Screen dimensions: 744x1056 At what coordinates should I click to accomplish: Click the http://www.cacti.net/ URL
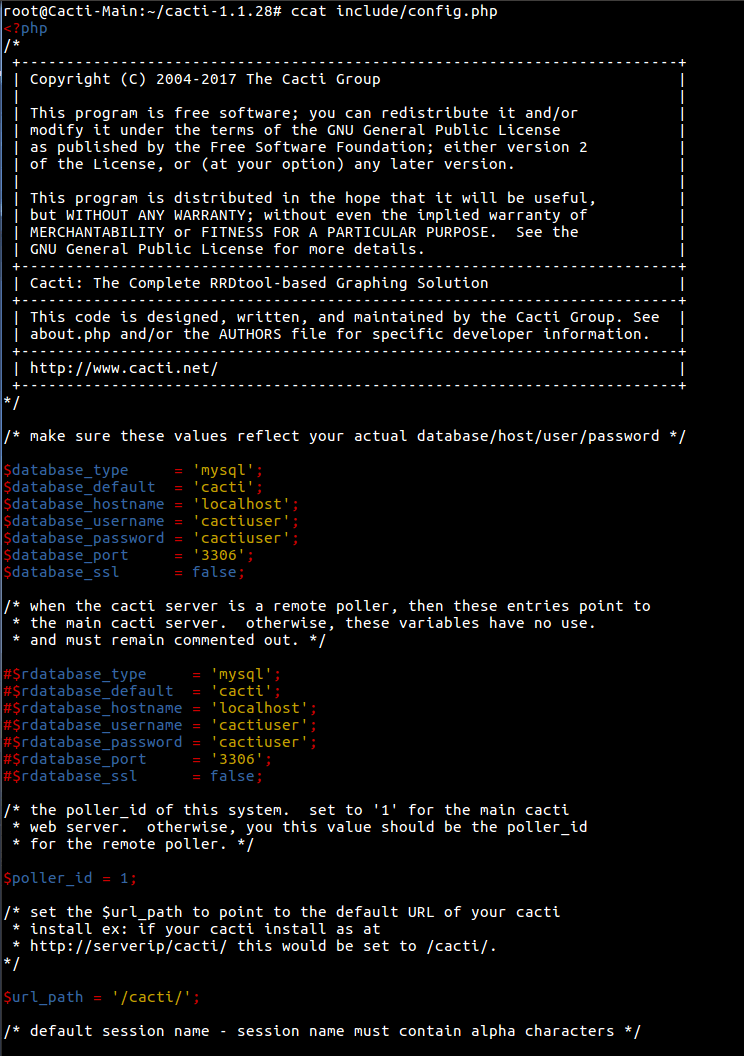coord(124,368)
